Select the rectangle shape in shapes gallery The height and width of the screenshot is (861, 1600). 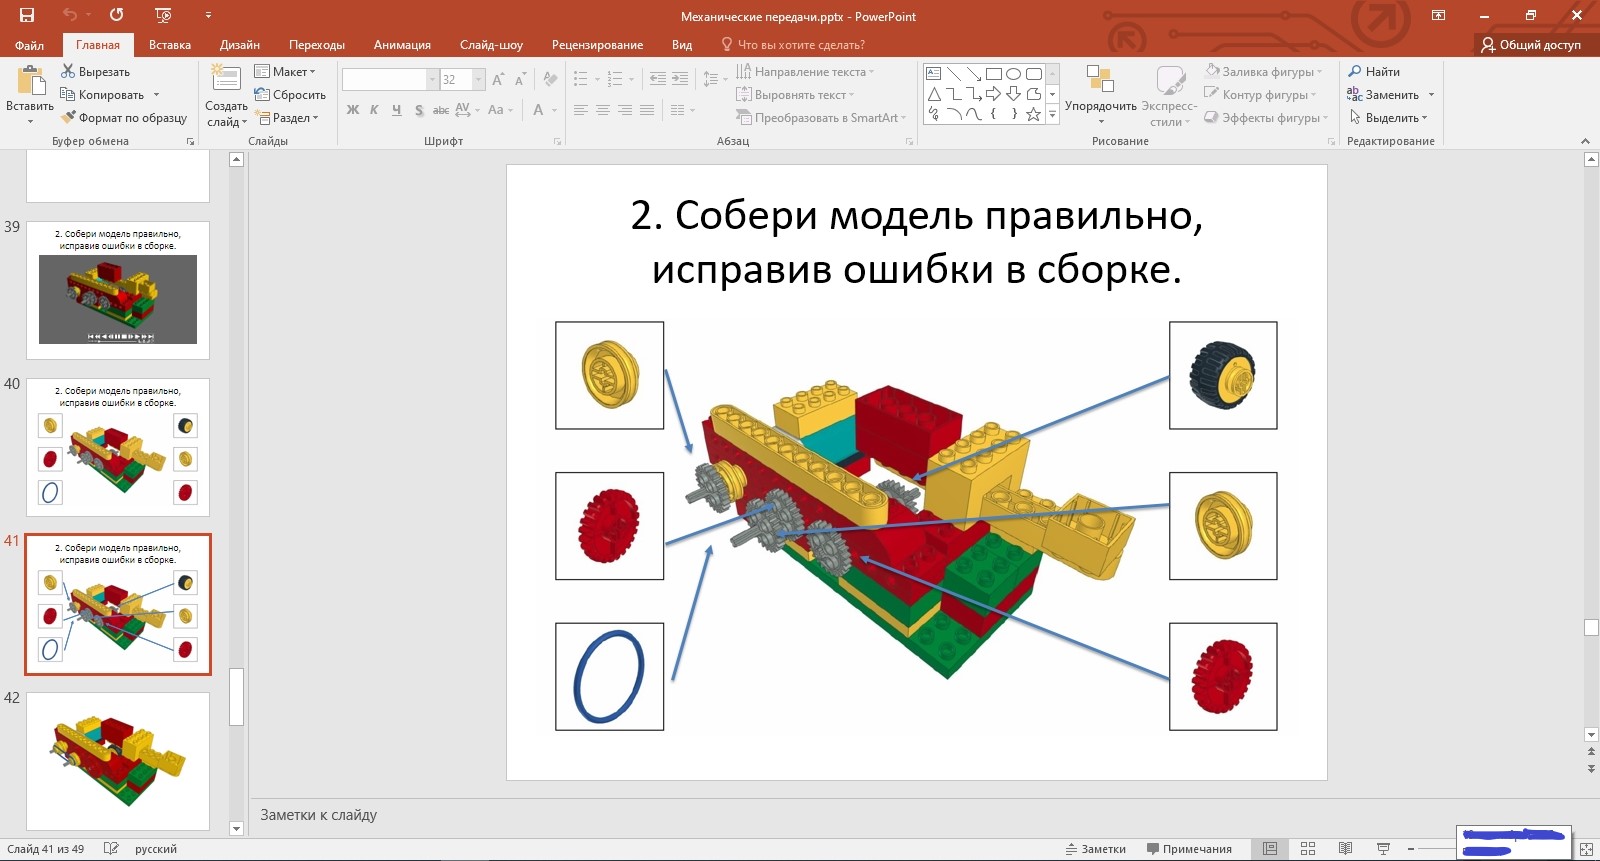(x=993, y=74)
